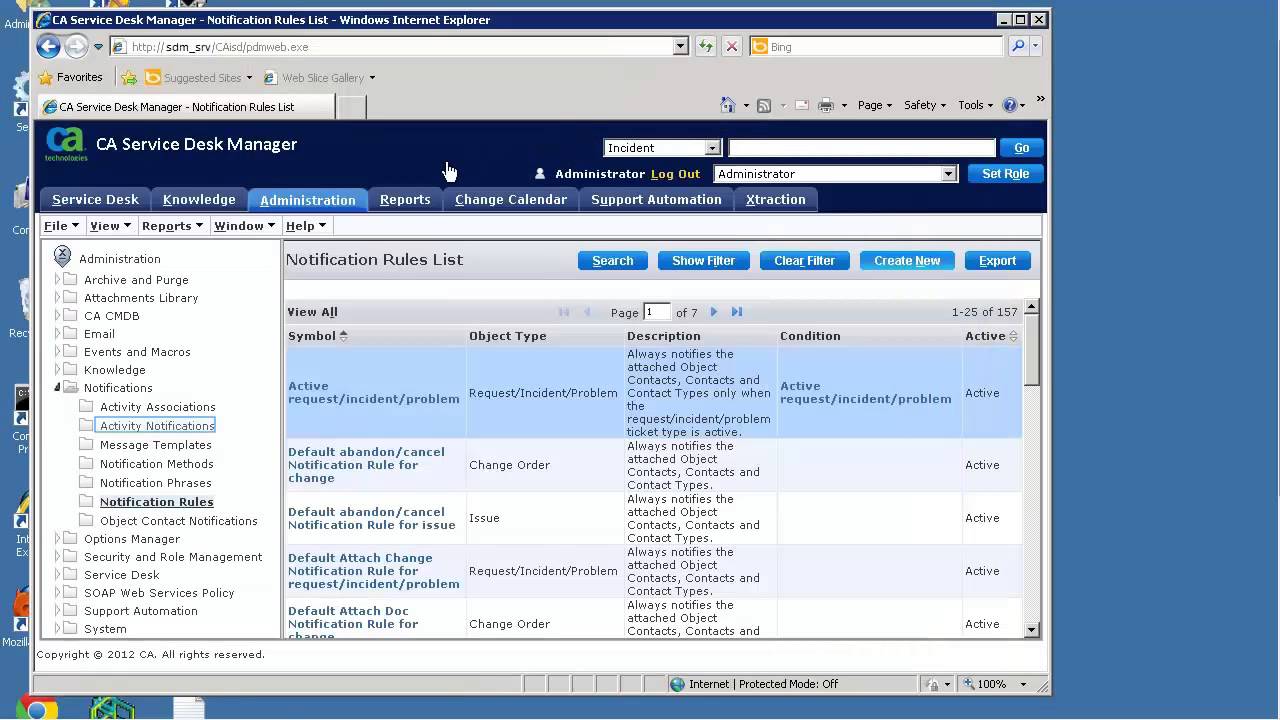Click the RSS feeds icon
This screenshot has height=720, width=1280.
(764, 105)
